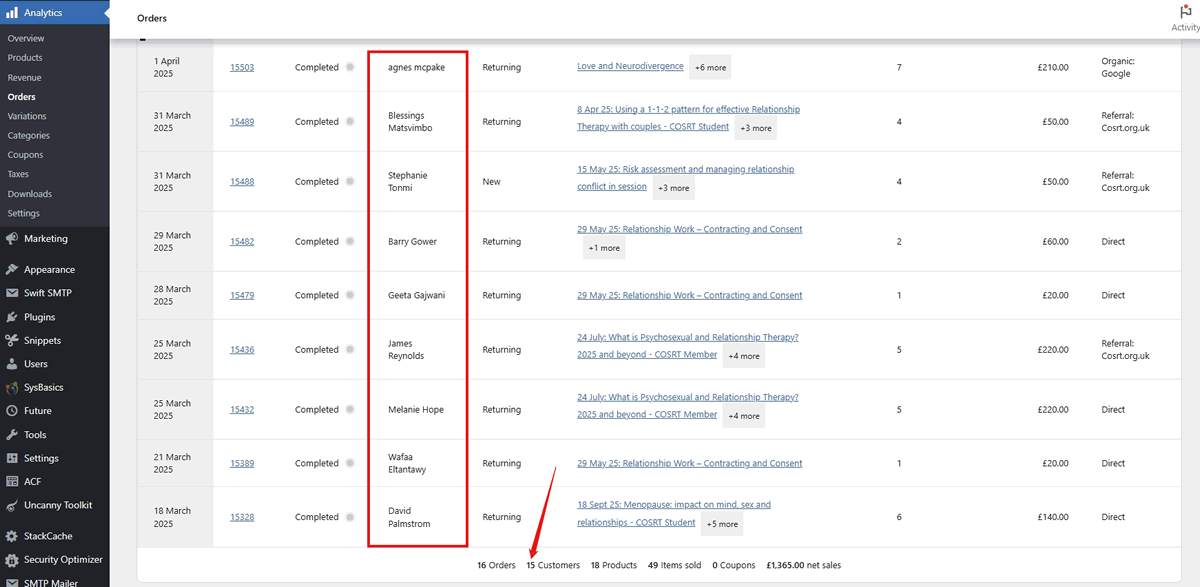Viewport: 1200px width, 587px height.
Task: Open Coupons analytics report
Action: pyautogui.click(x=25, y=155)
